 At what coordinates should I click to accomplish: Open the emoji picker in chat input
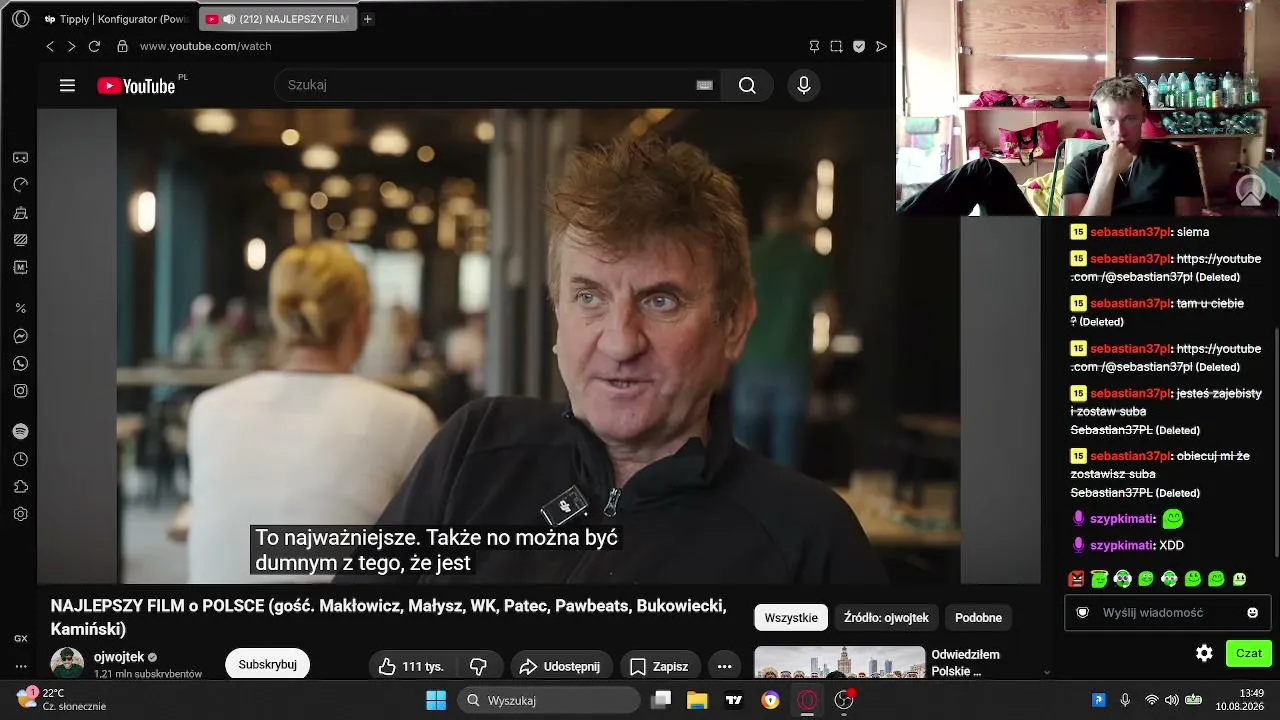1252,612
